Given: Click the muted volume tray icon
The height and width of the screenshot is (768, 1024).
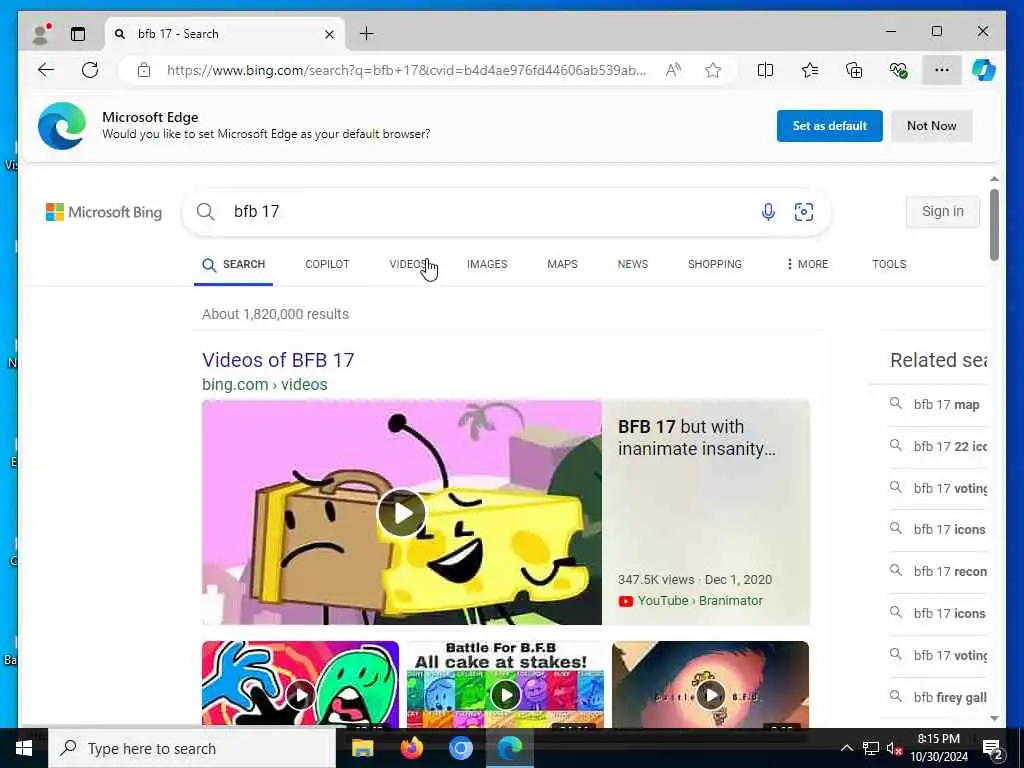Looking at the screenshot, I should 894,748.
